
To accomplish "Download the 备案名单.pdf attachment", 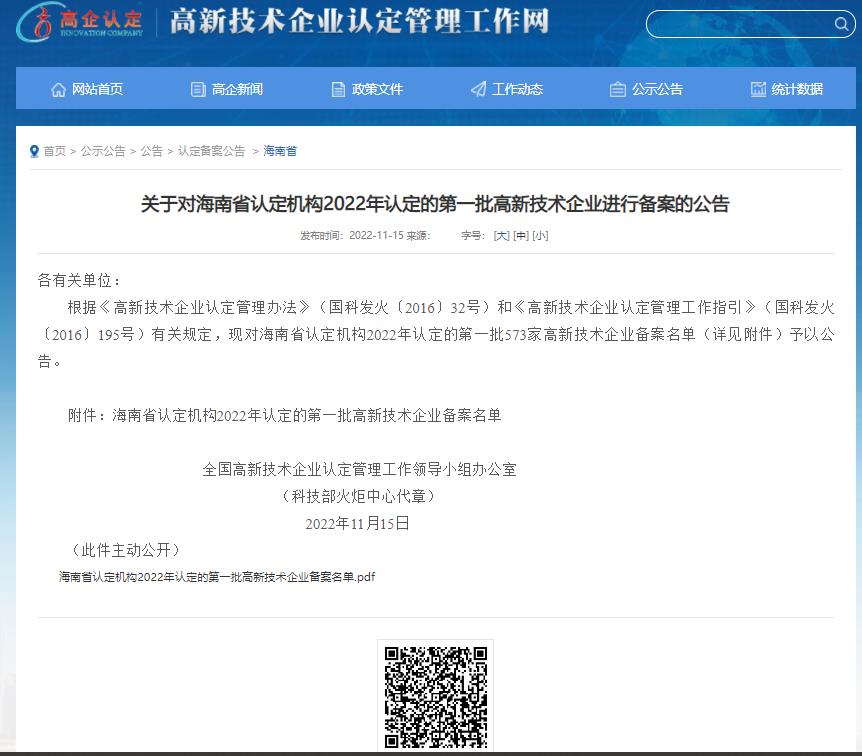I will point(216,577).
